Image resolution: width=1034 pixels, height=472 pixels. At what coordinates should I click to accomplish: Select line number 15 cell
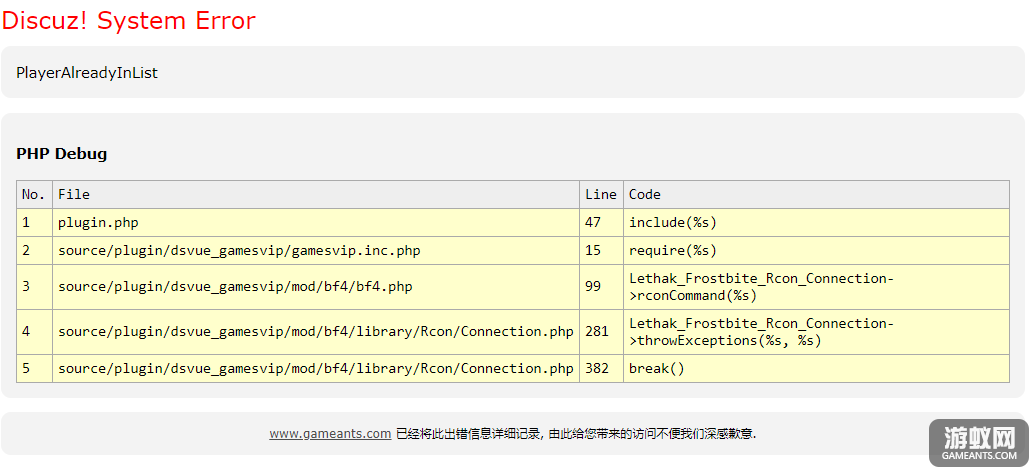coord(601,251)
